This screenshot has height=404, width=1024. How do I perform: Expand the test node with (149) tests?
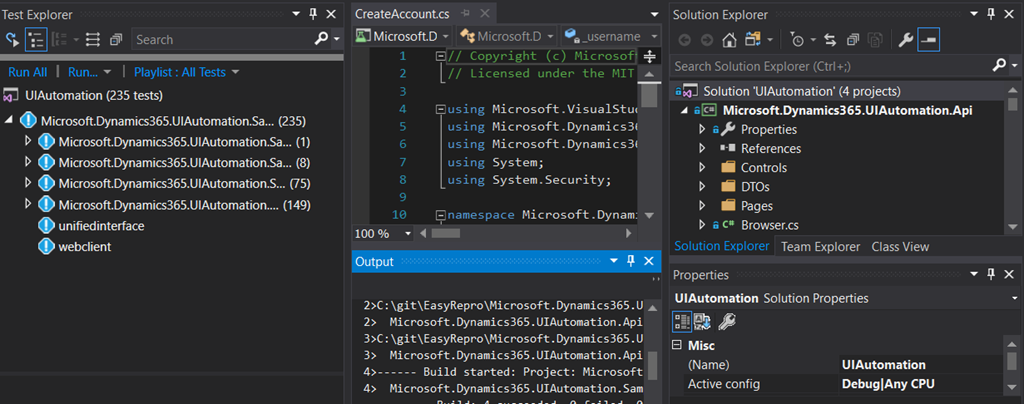pyautogui.click(x=27, y=204)
